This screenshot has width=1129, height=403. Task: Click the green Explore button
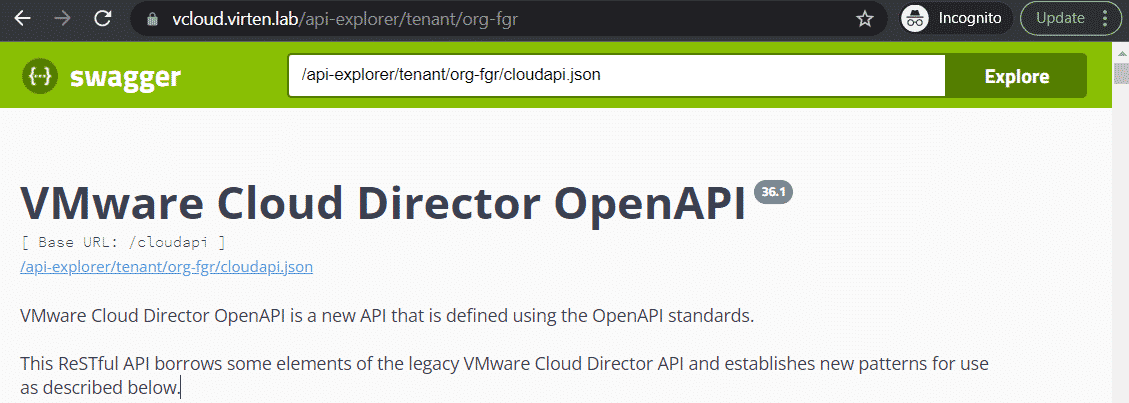pos(1016,76)
